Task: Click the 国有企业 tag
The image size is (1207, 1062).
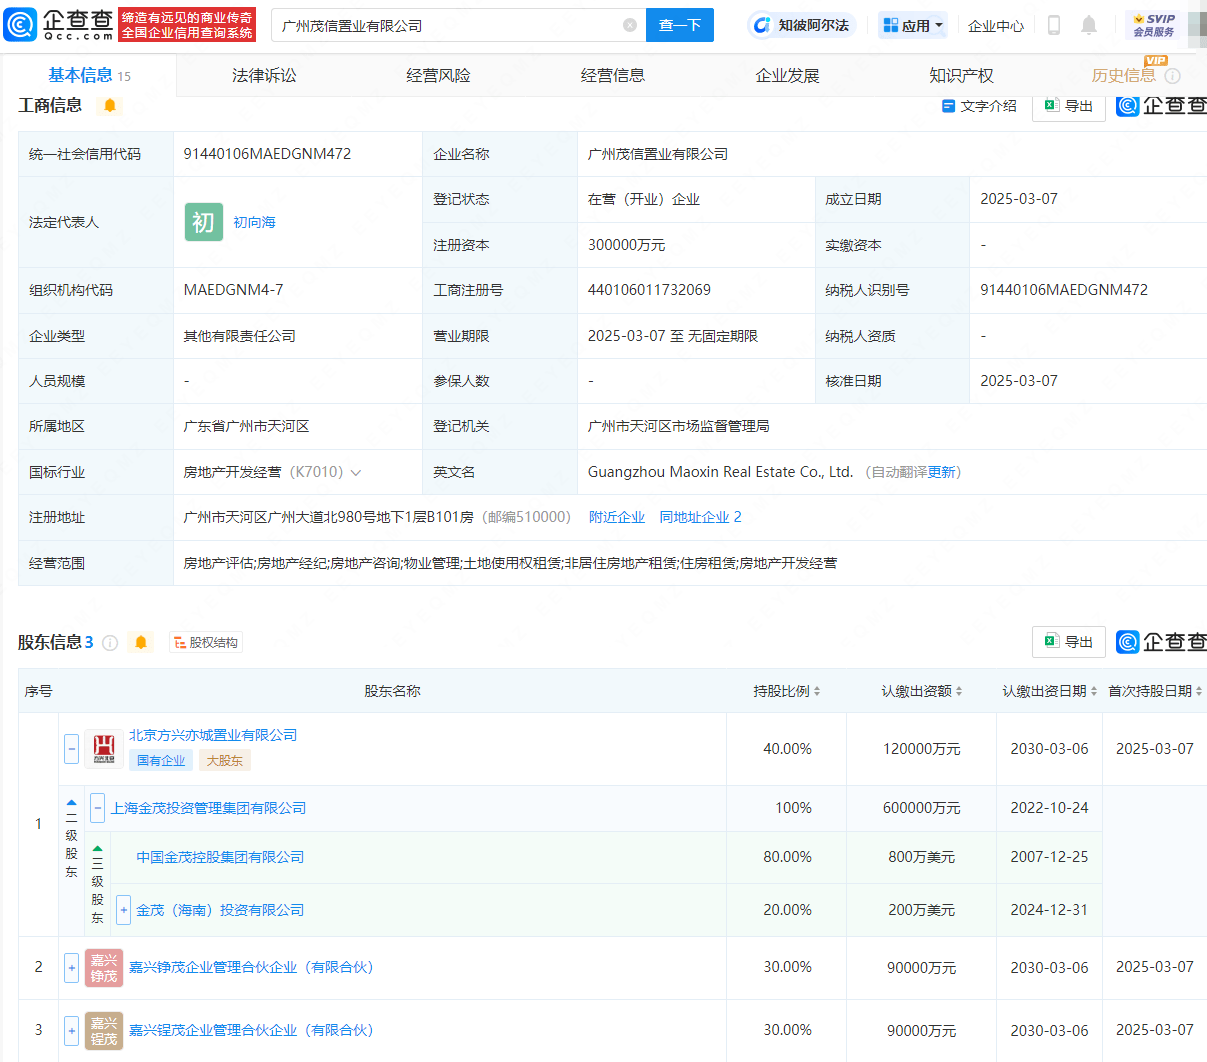Action: pos(161,760)
